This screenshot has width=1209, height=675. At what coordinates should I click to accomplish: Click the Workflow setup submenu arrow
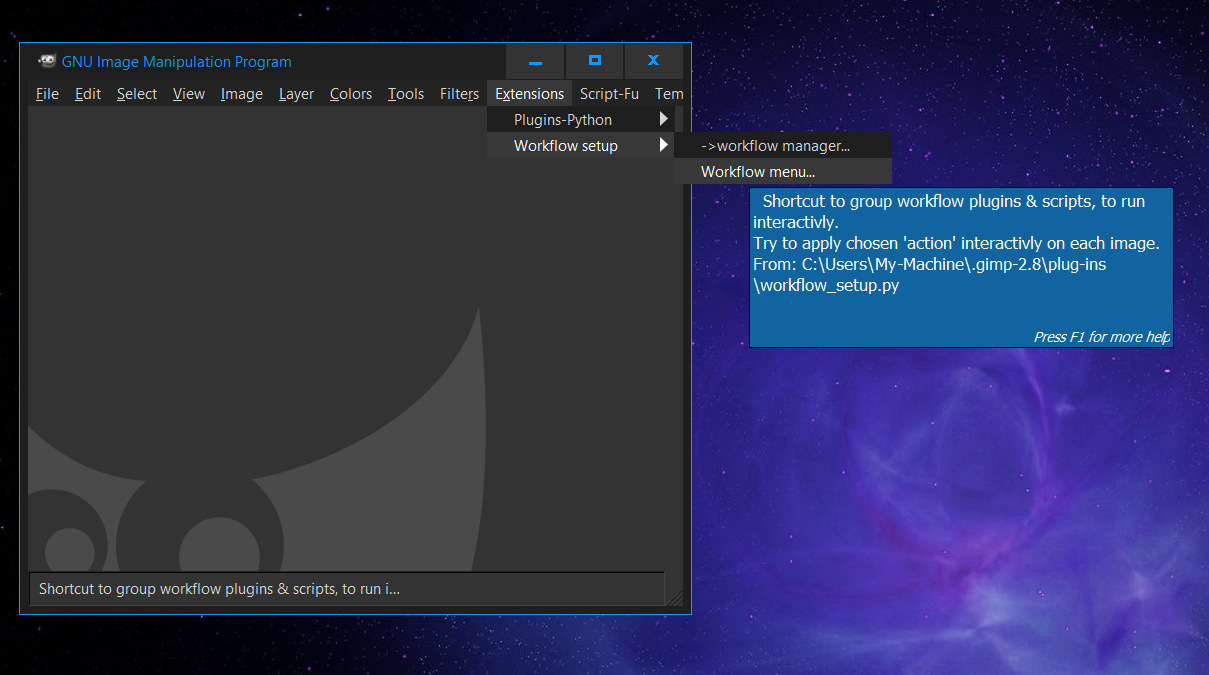tap(663, 146)
